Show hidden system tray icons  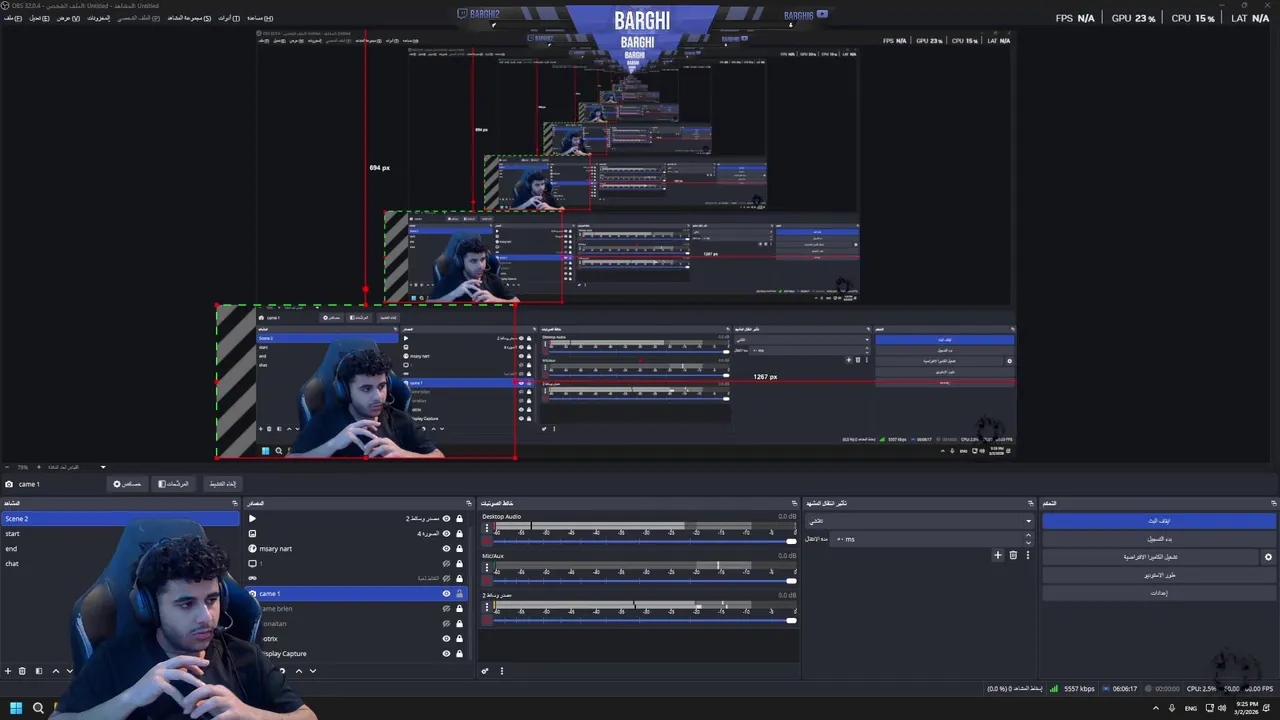(1156, 708)
